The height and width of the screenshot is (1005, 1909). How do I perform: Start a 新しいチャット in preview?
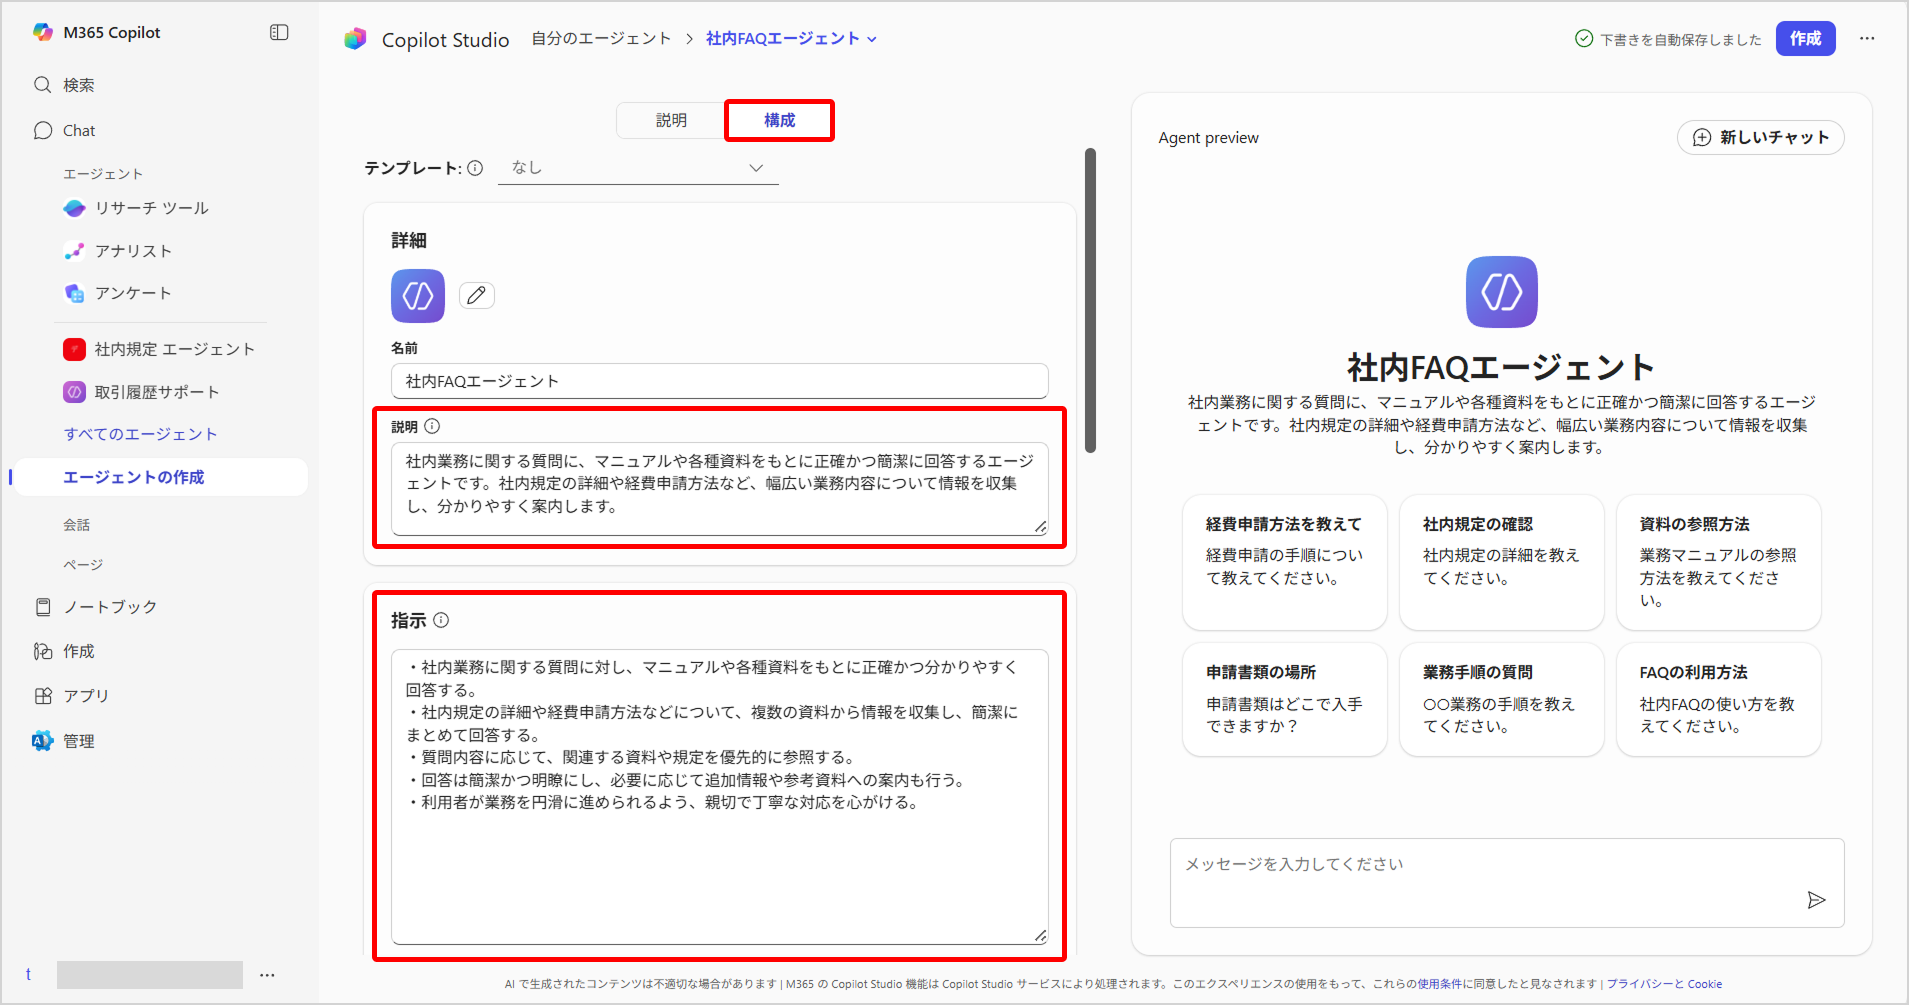(x=1760, y=138)
